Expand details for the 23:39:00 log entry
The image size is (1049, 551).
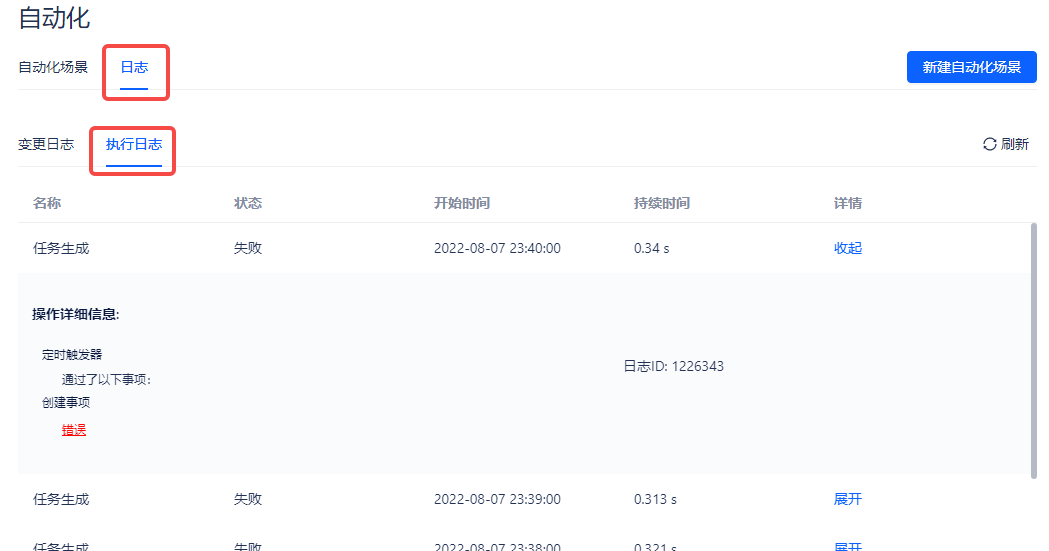coord(847,499)
